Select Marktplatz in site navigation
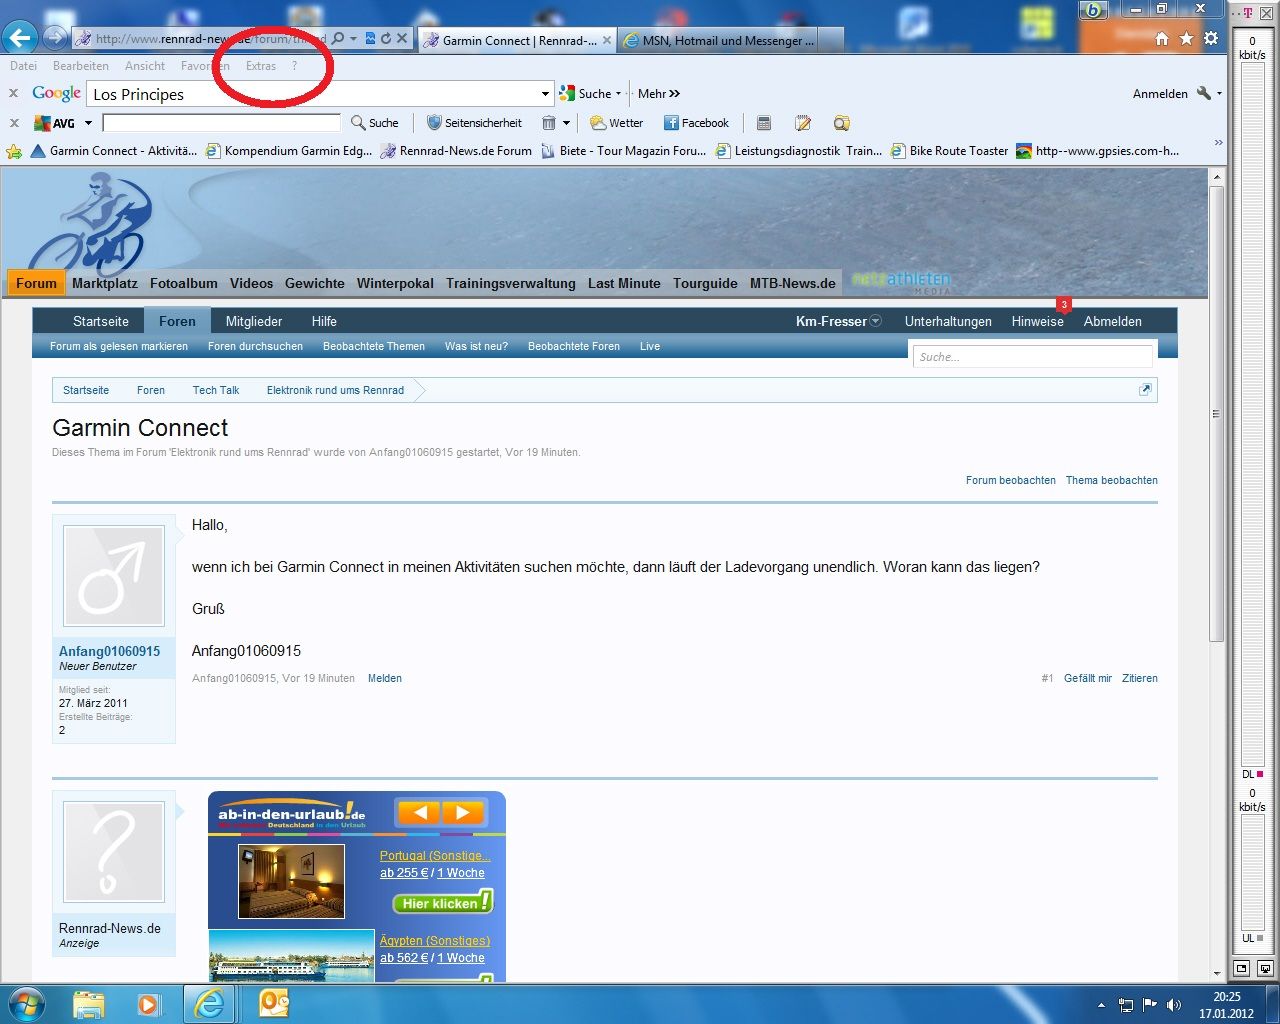The height and width of the screenshot is (1024, 1280). (104, 283)
